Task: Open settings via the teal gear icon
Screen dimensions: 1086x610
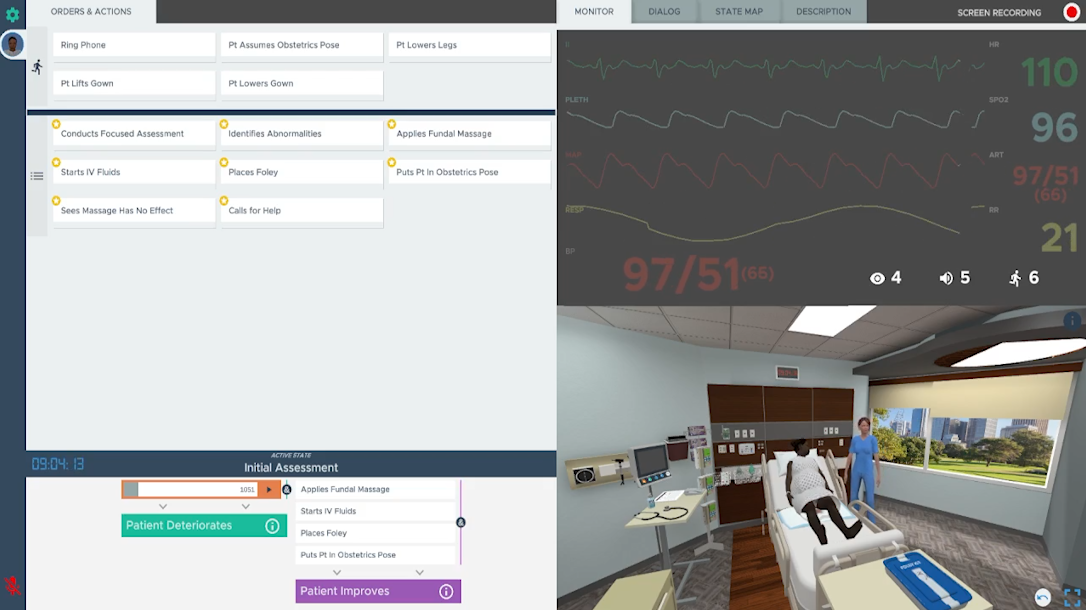Action: [12, 15]
